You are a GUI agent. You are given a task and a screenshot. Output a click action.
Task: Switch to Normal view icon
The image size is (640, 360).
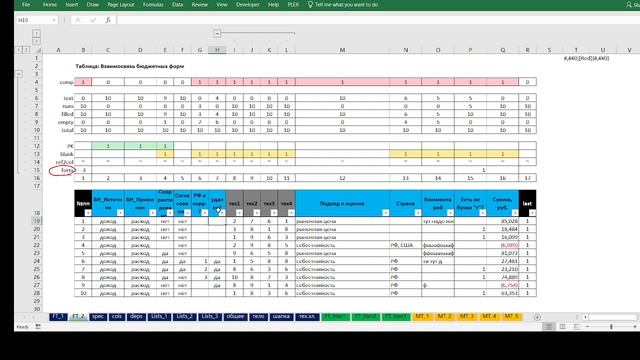549,327
